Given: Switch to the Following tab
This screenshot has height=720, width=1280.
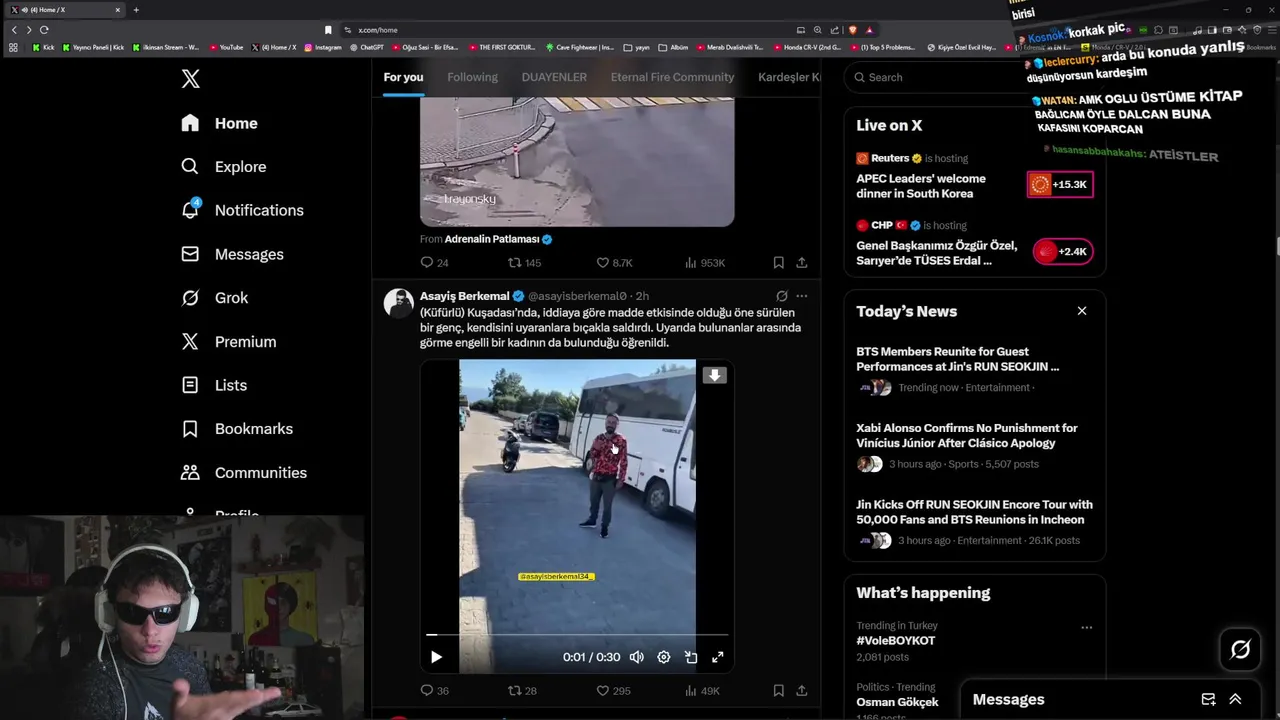Looking at the screenshot, I should [x=472, y=77].
